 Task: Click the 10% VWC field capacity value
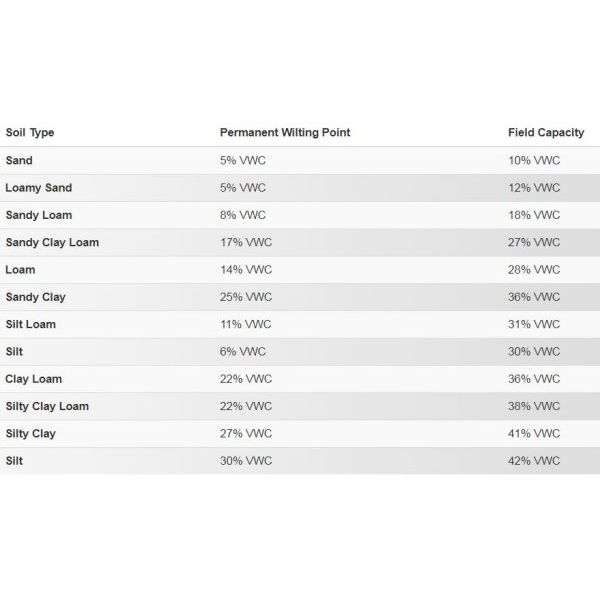[x=534, y=160]
